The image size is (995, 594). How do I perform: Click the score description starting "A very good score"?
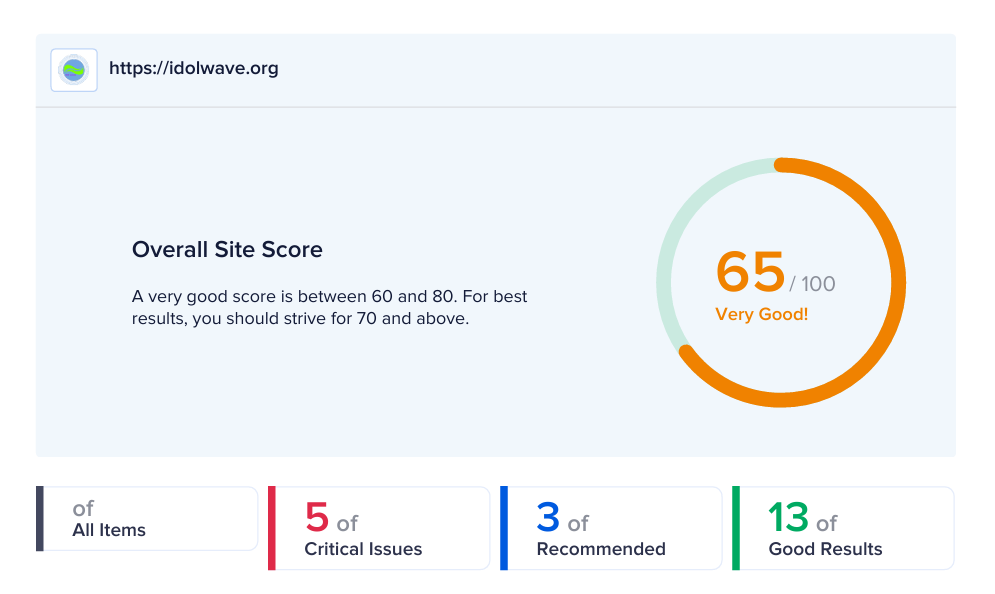(x=329, y=307)
